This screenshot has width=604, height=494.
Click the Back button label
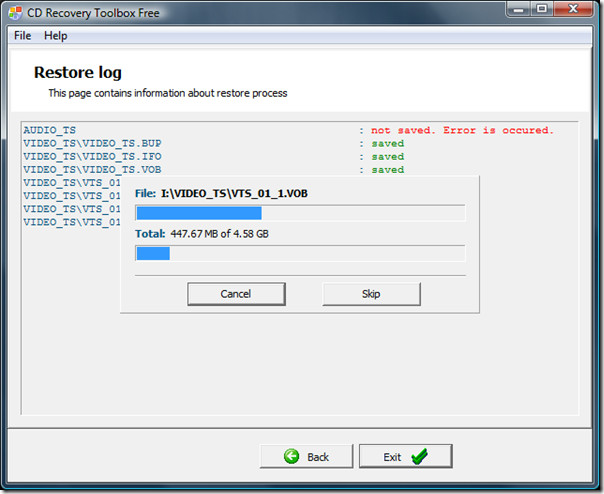(318, 457)
